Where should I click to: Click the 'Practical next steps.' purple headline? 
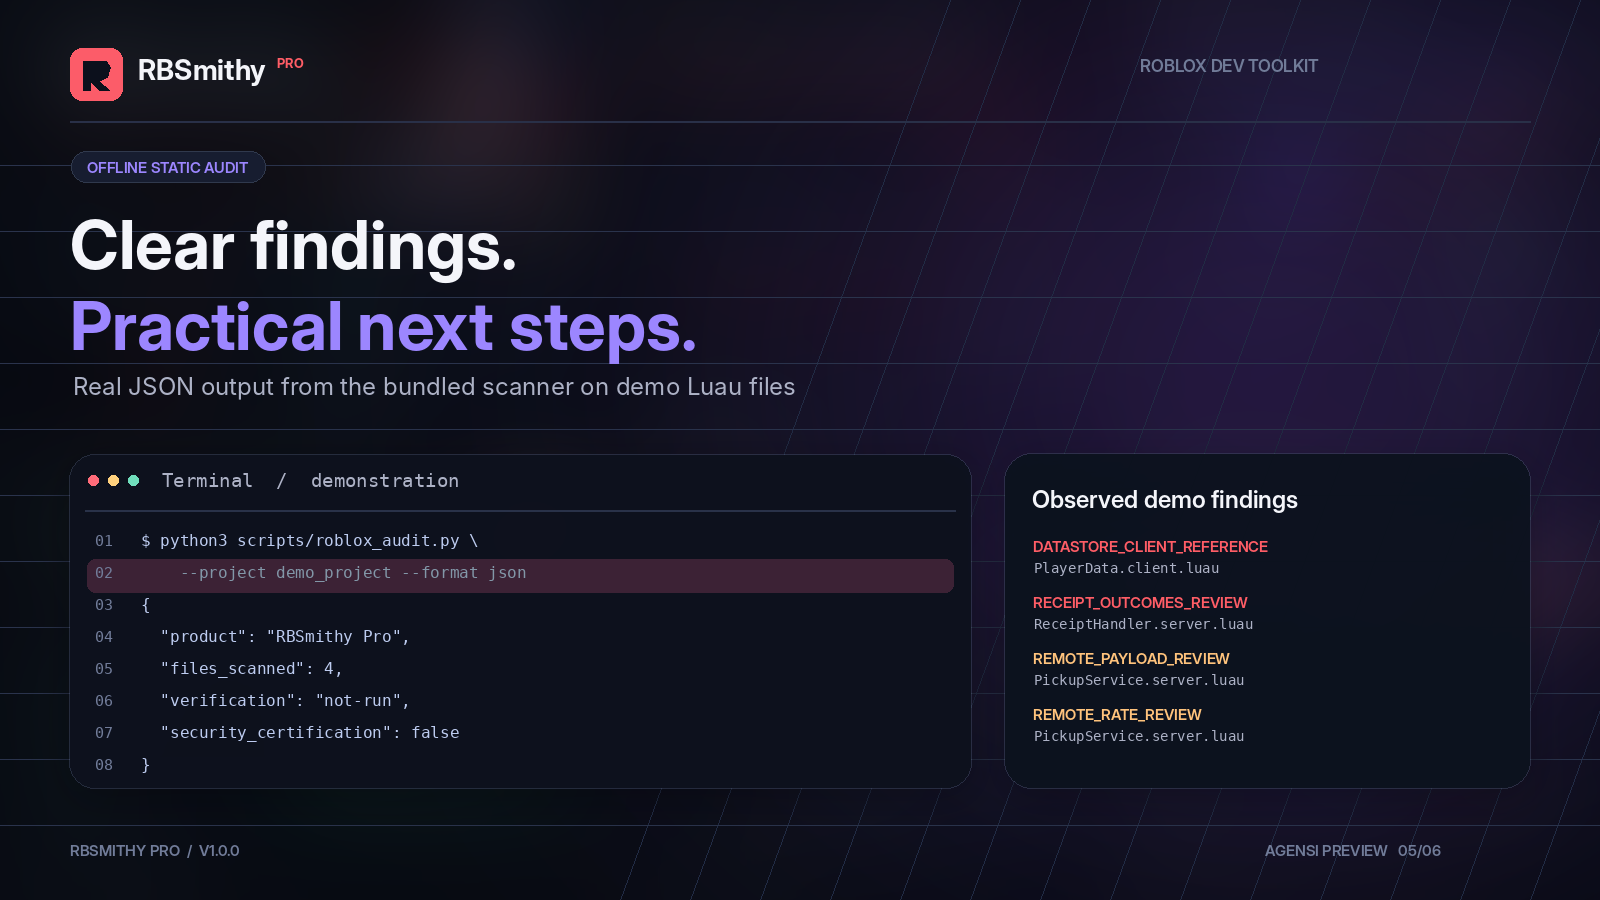tap(383, 327)
